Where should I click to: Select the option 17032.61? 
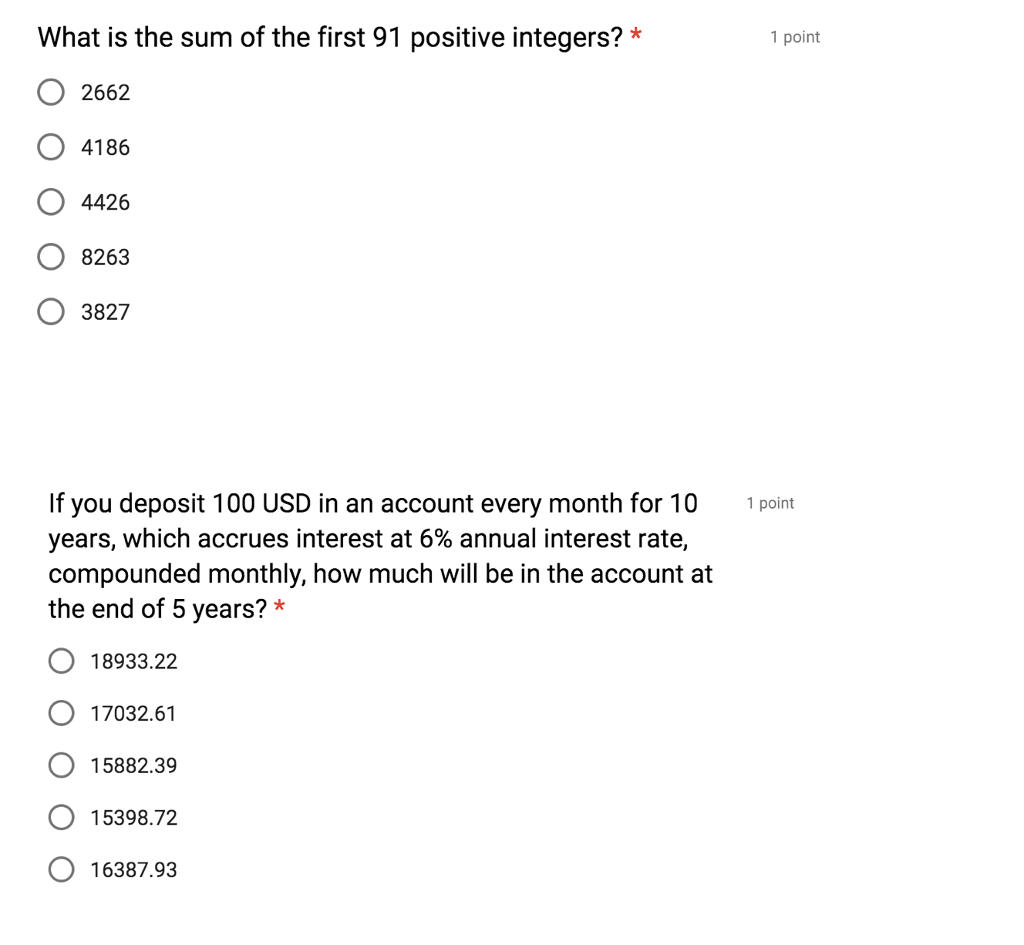[x=61, y=713]
